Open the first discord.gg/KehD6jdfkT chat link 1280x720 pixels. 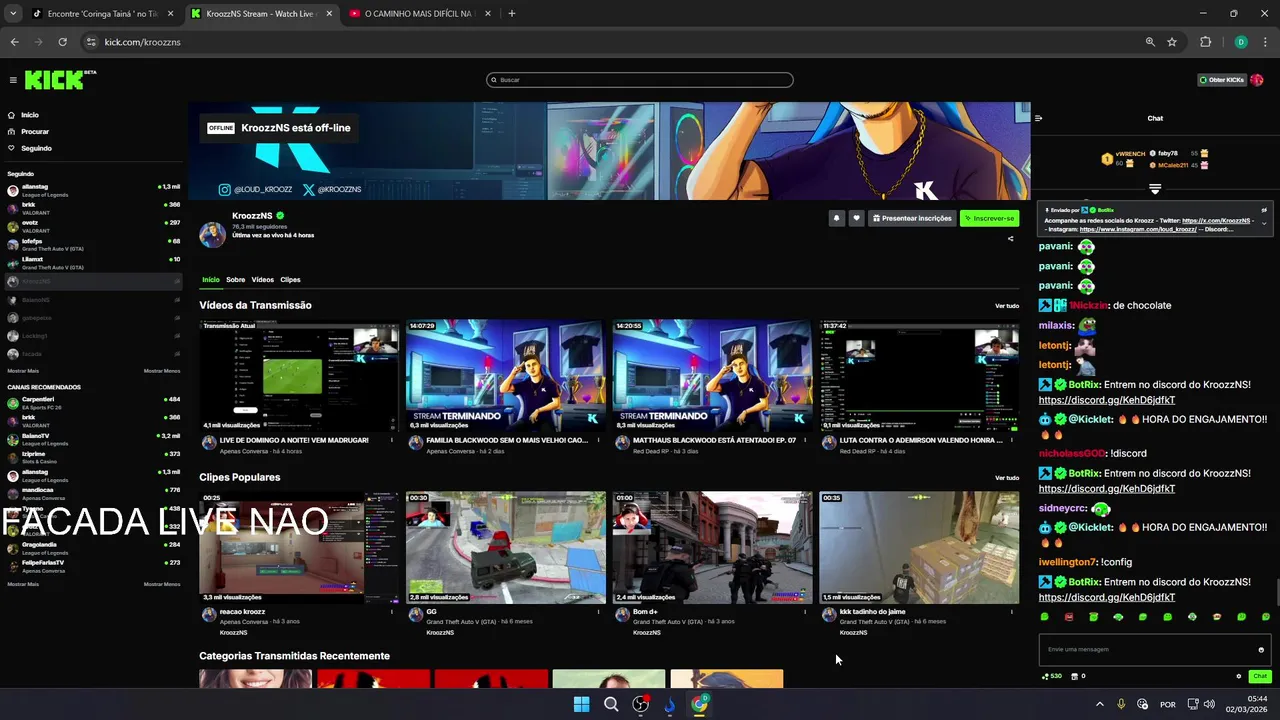tap(1107, 400)
